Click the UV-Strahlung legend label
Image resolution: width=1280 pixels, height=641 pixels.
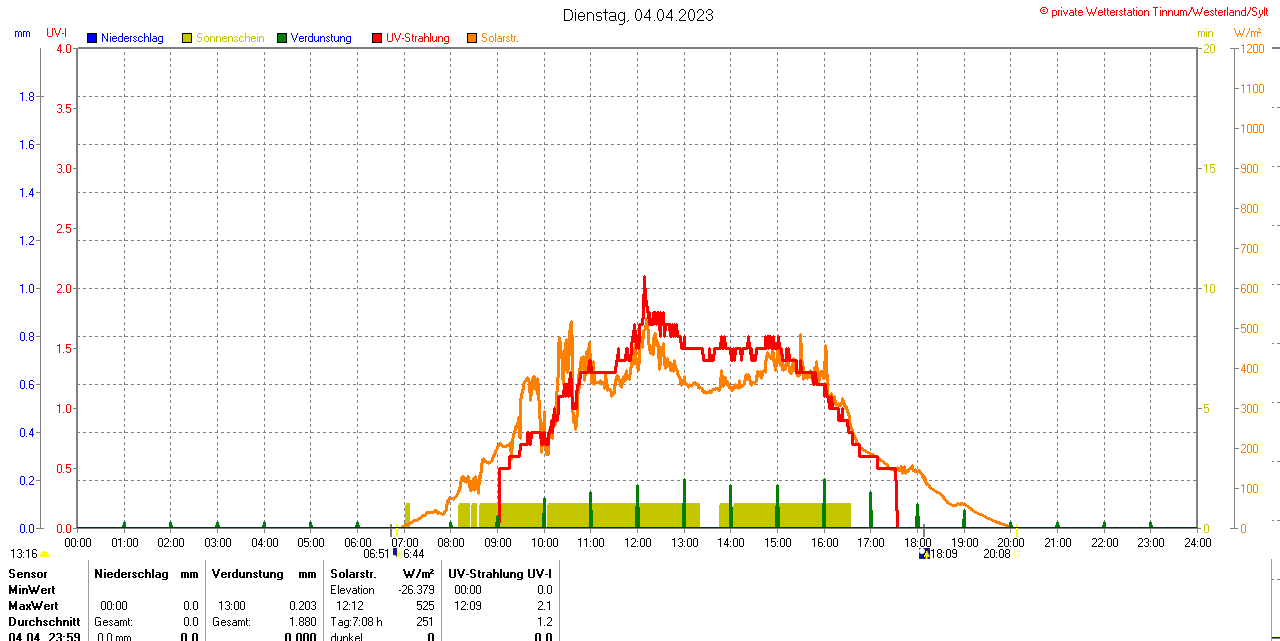tap(417, 38)
